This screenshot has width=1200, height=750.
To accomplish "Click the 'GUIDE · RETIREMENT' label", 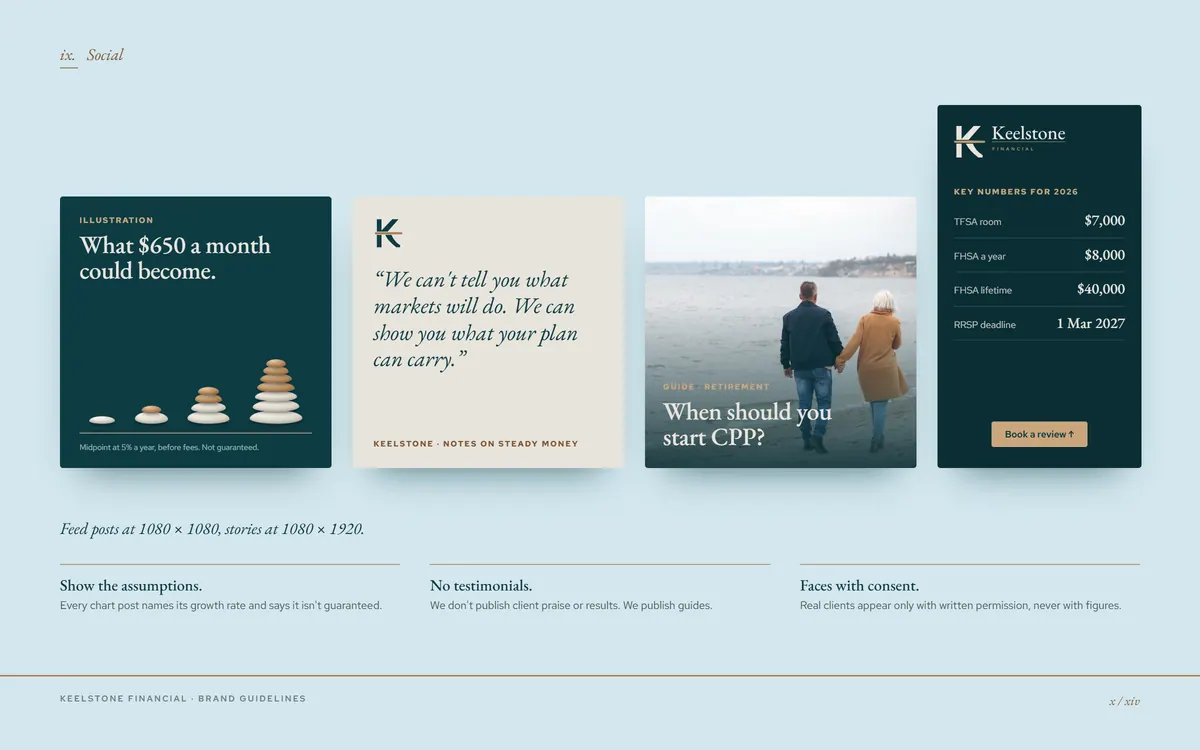I will [716, 386].
